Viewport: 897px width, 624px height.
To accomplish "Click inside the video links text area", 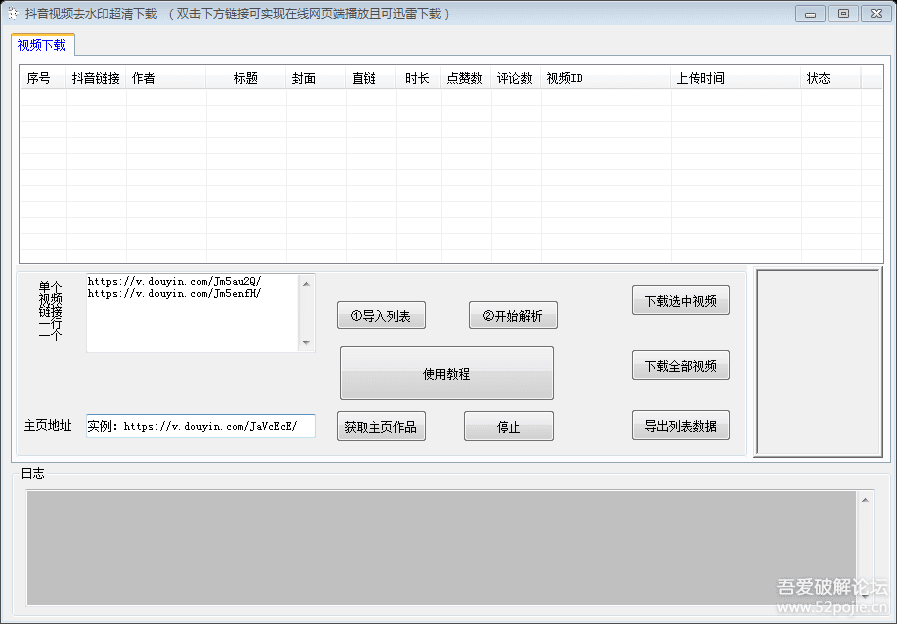I will [x=193, y=313].
